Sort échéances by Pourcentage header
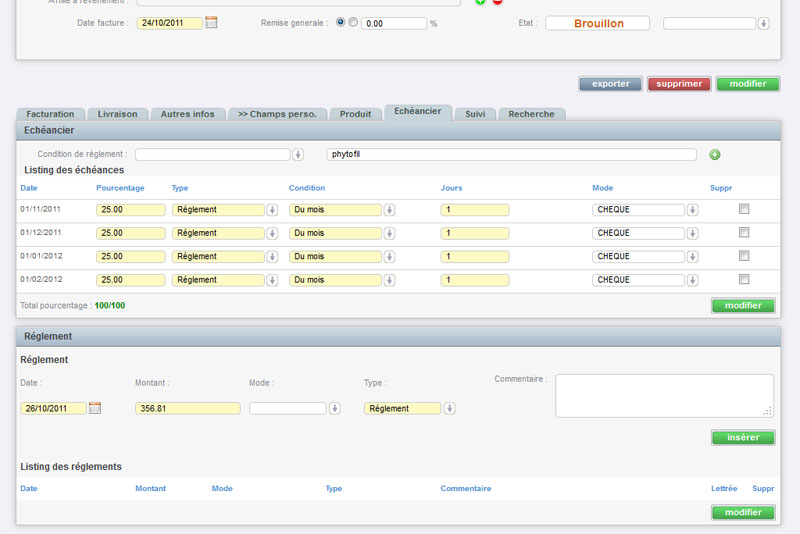This screenshot has width=800, height=534. (120, 188)
